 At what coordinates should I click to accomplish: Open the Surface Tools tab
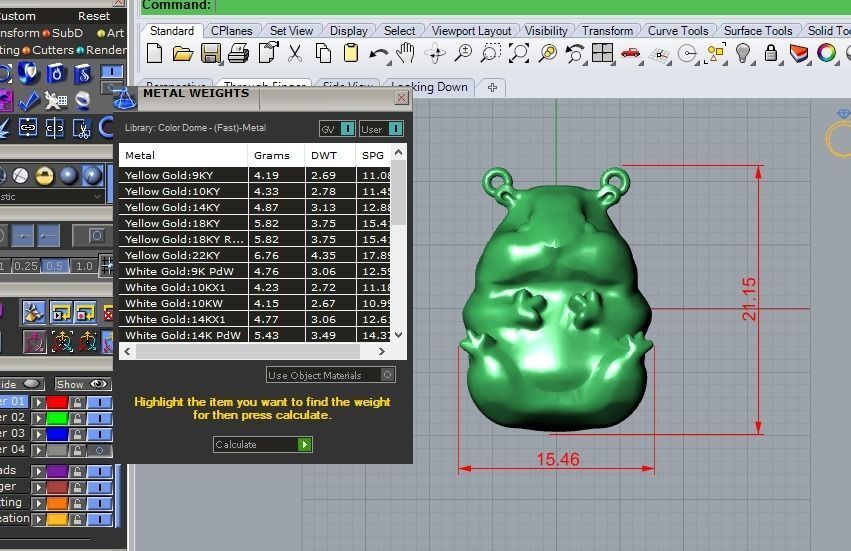click(x=758, y=31)
